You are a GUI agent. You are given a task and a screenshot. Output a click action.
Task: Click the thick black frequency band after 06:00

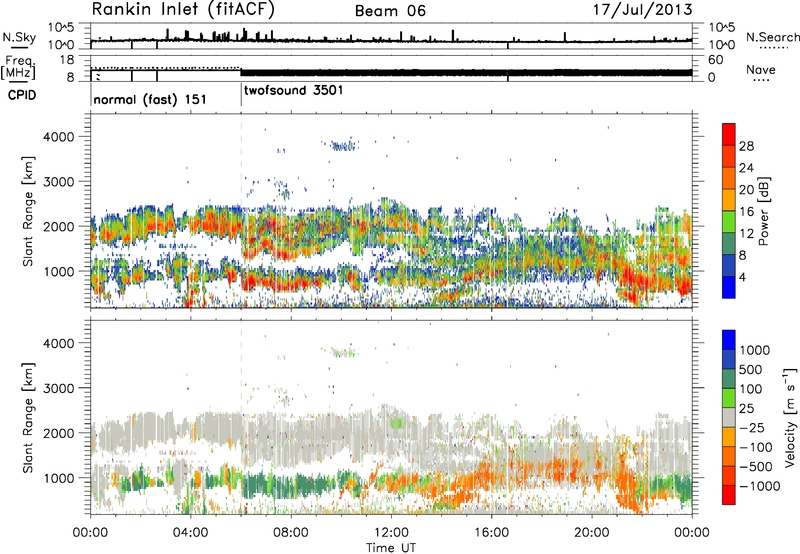(466, 72)
